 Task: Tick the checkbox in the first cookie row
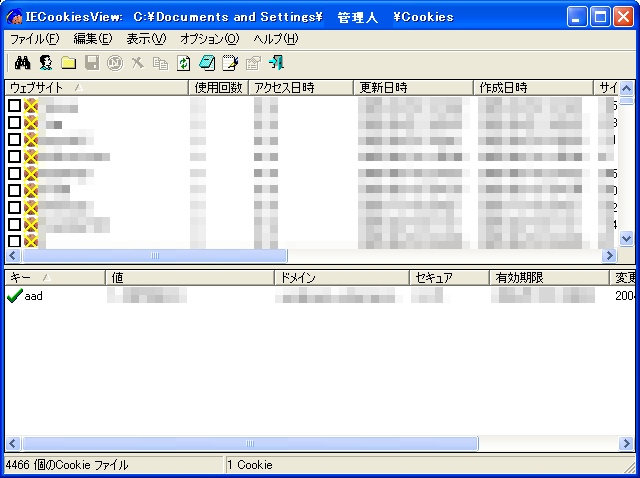coord(14,105)
